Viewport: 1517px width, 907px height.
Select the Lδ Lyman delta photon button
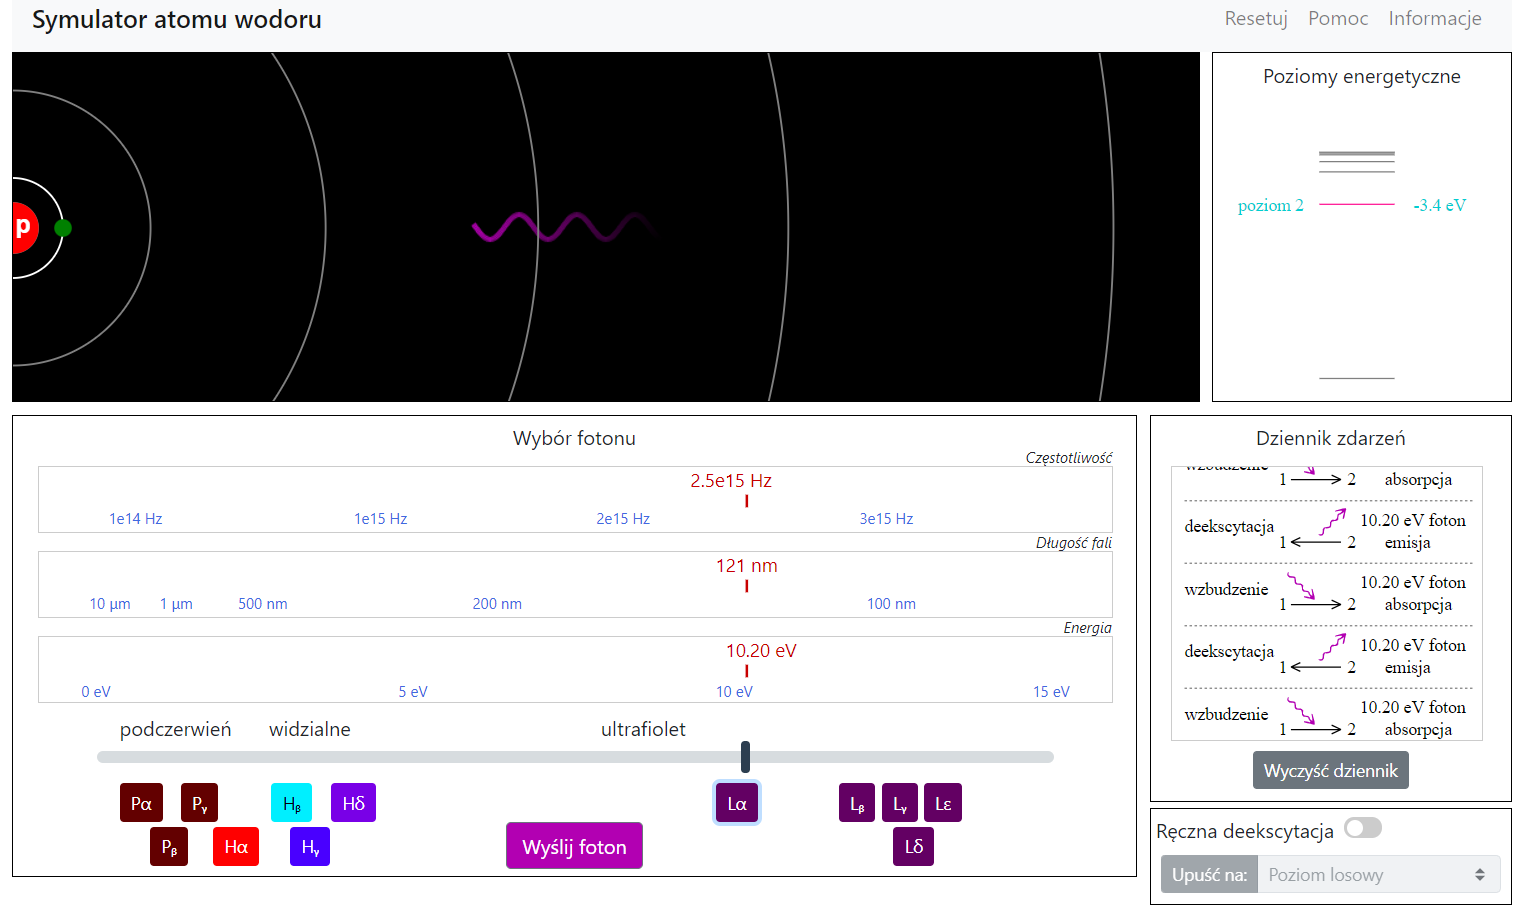[913, 847]
